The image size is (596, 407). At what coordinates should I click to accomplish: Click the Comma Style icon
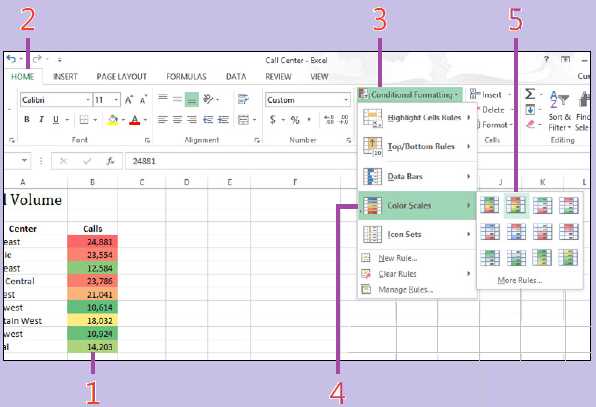tap(309, 119)
